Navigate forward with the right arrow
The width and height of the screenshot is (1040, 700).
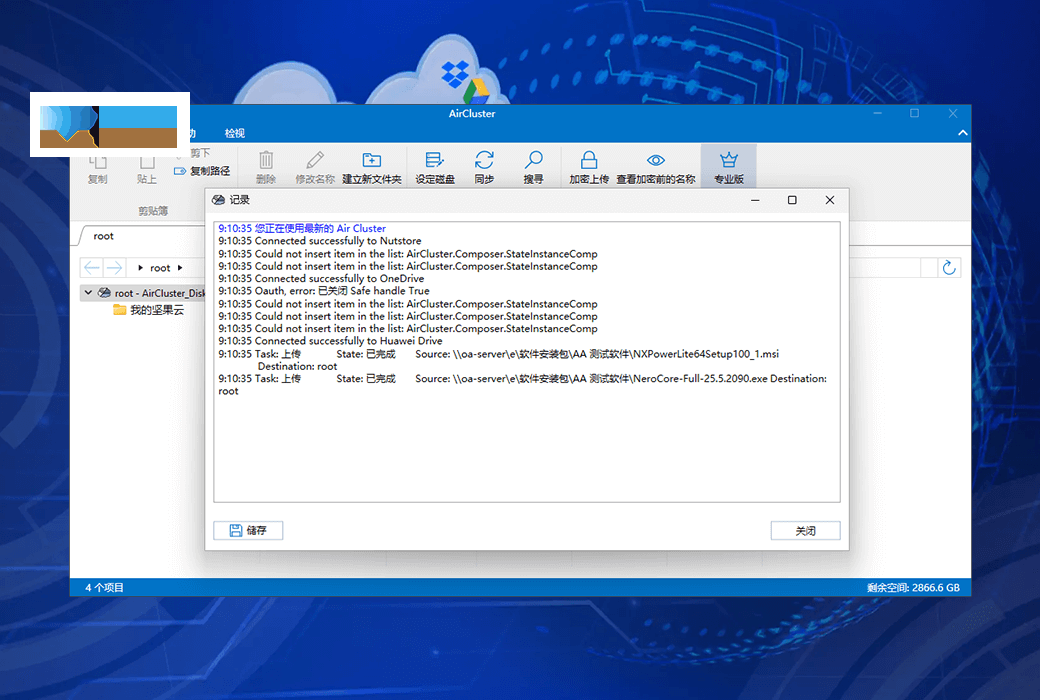114,267
